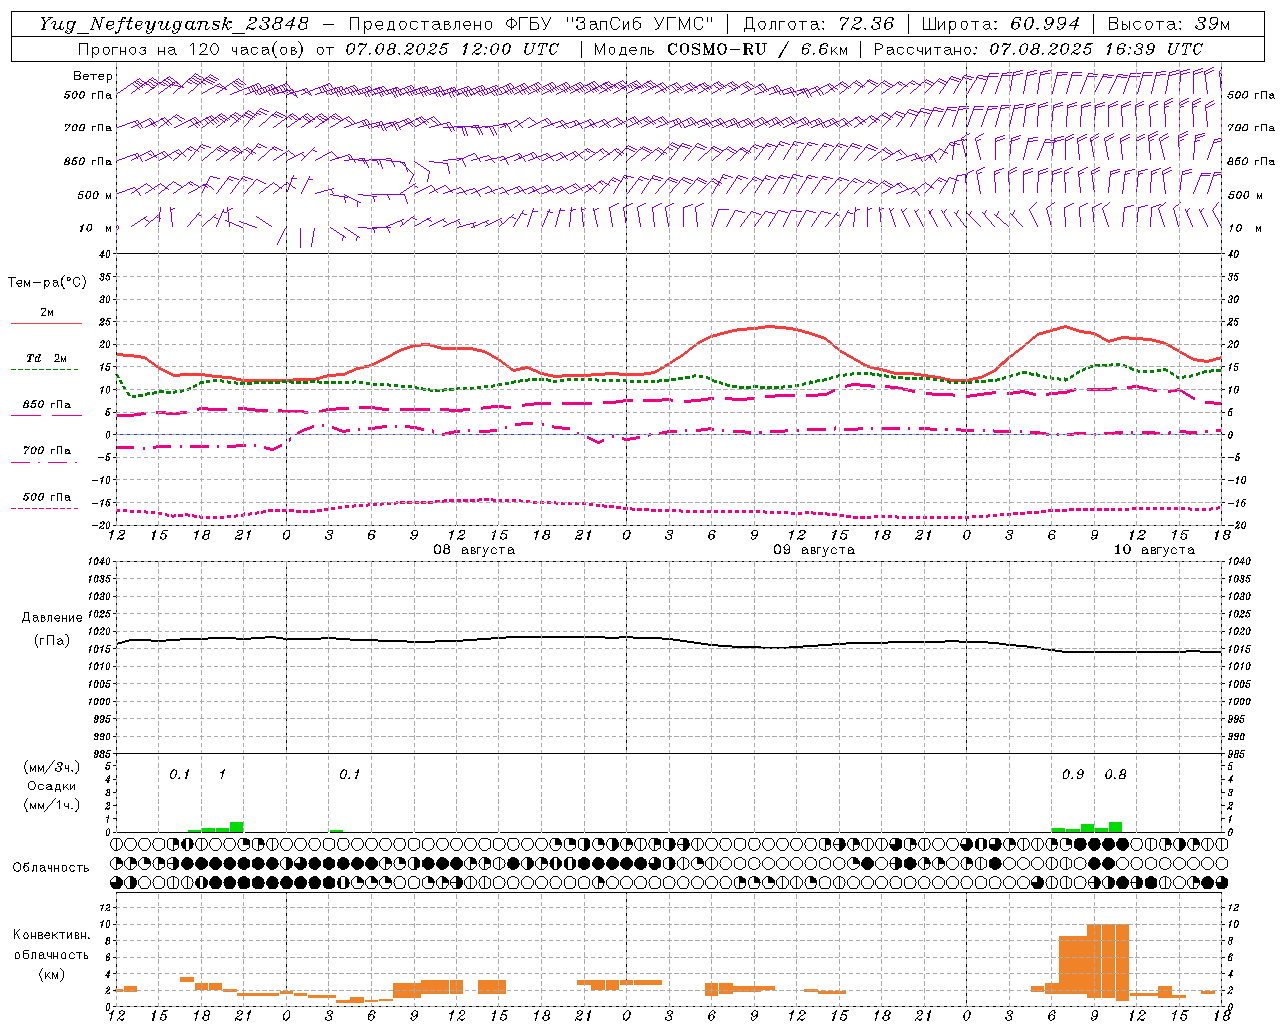Click the Долгота: 72.36 header value
Viewport: 1280px width, 1024px height.
(x=819, y=24)
